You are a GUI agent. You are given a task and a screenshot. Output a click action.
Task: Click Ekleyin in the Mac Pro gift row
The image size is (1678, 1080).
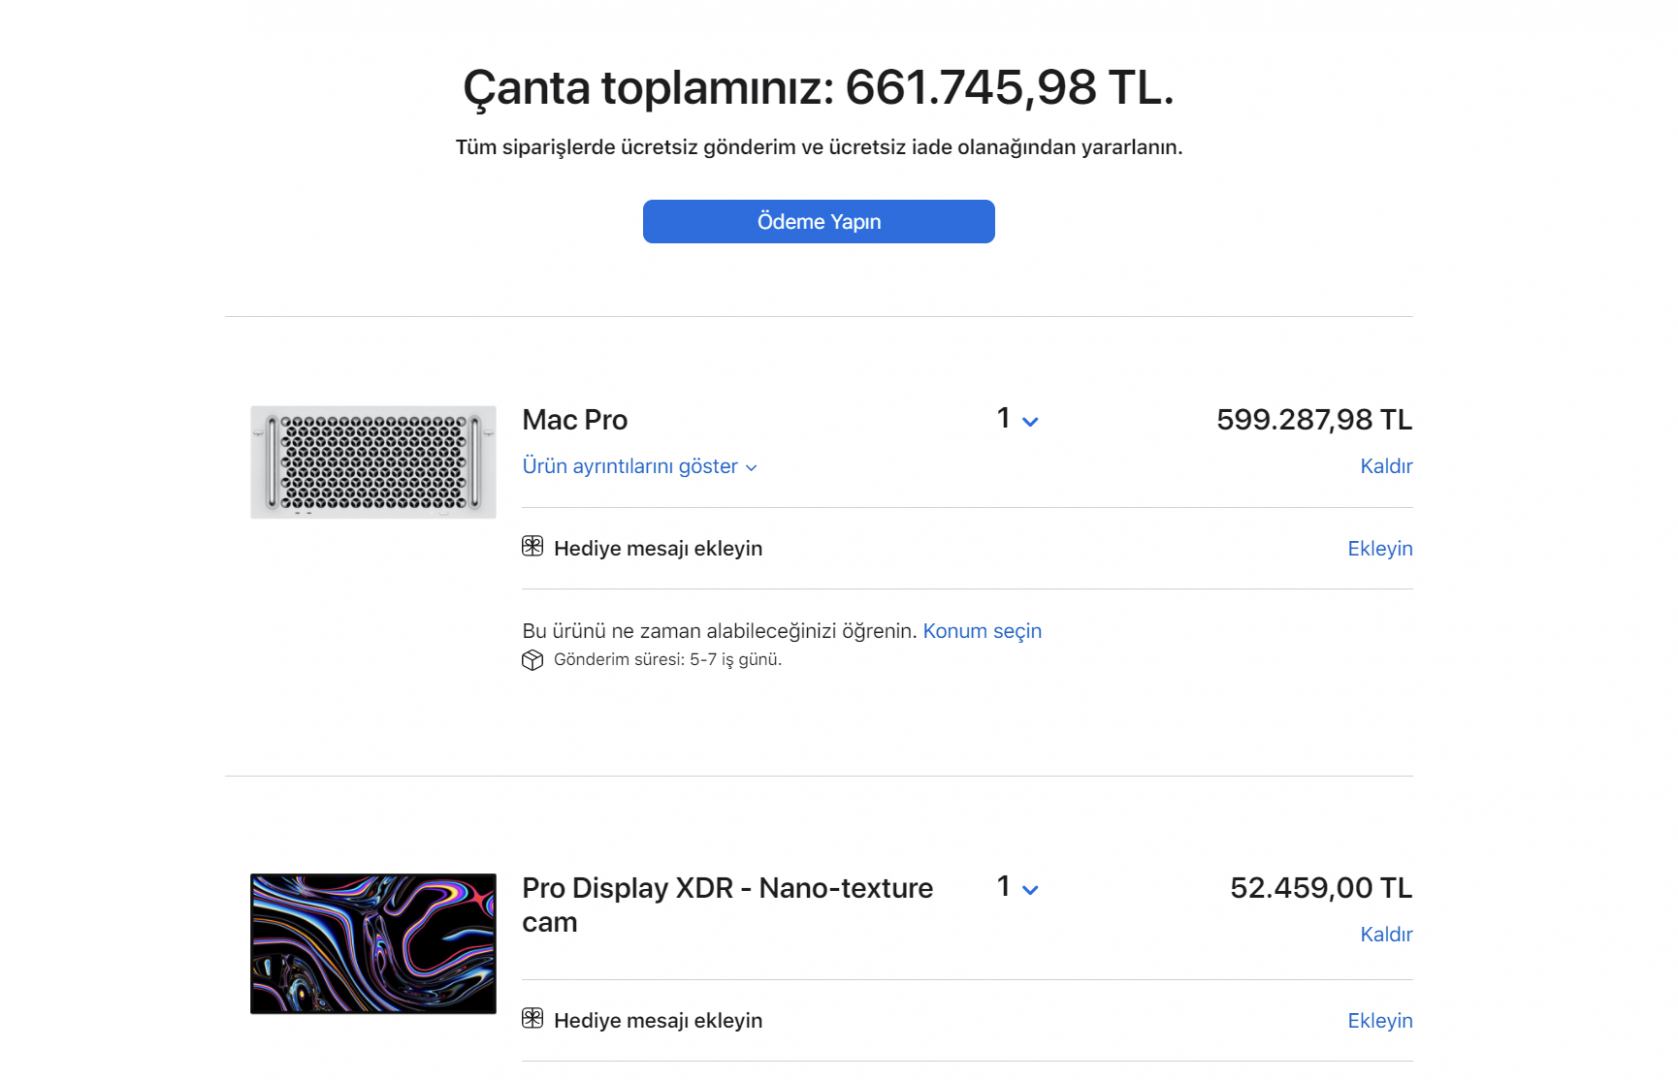click(x=1379, y=548)
